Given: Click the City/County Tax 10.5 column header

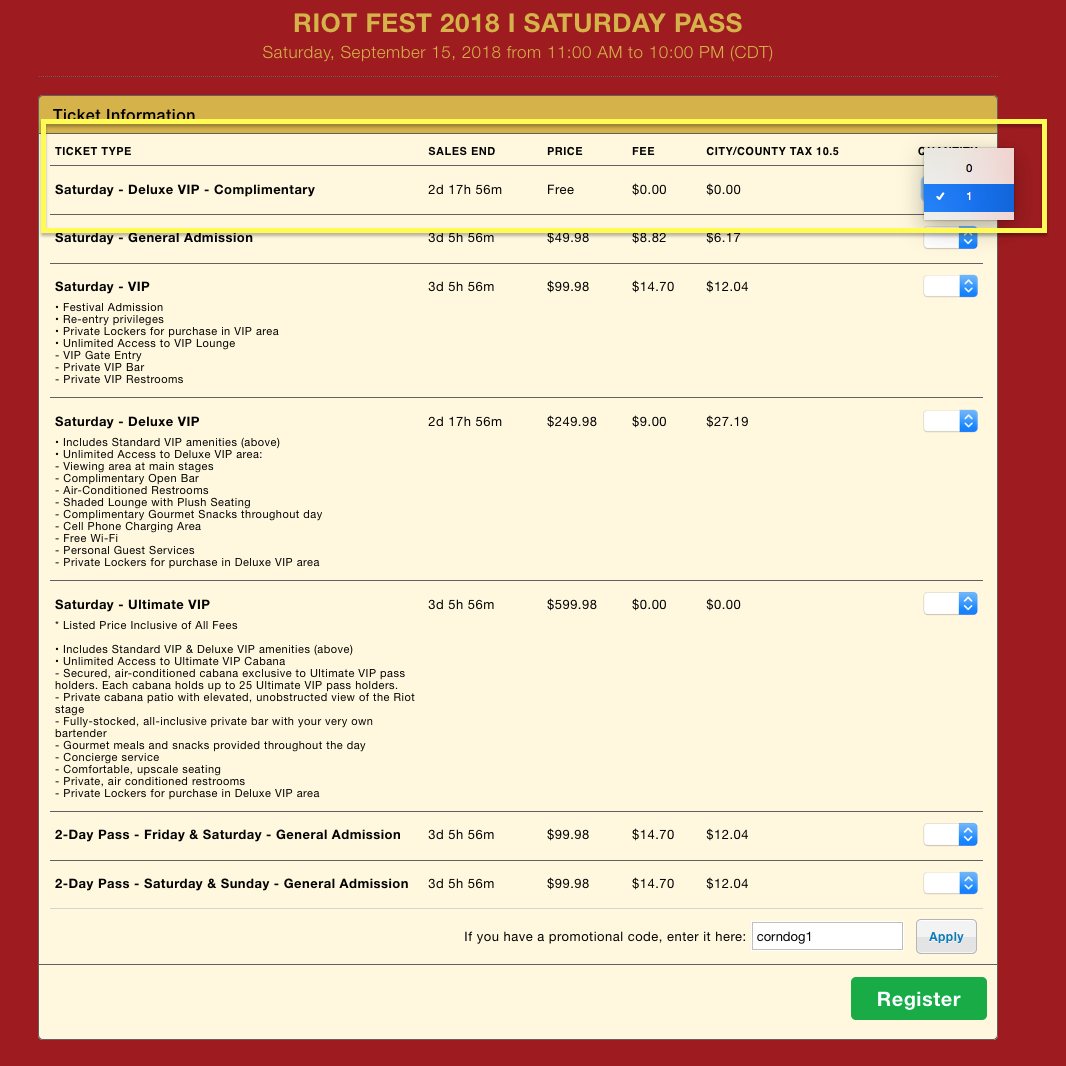Looking at the screenshot, I should [772, 151].
